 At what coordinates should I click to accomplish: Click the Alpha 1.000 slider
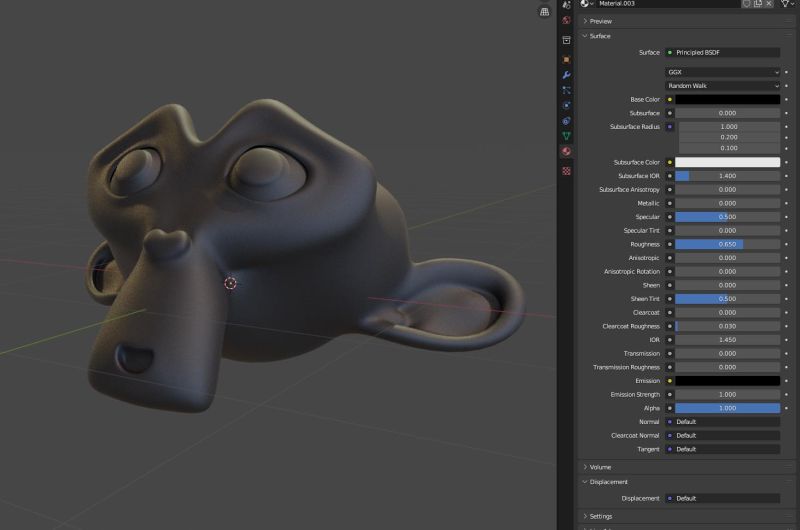[728, 408]
